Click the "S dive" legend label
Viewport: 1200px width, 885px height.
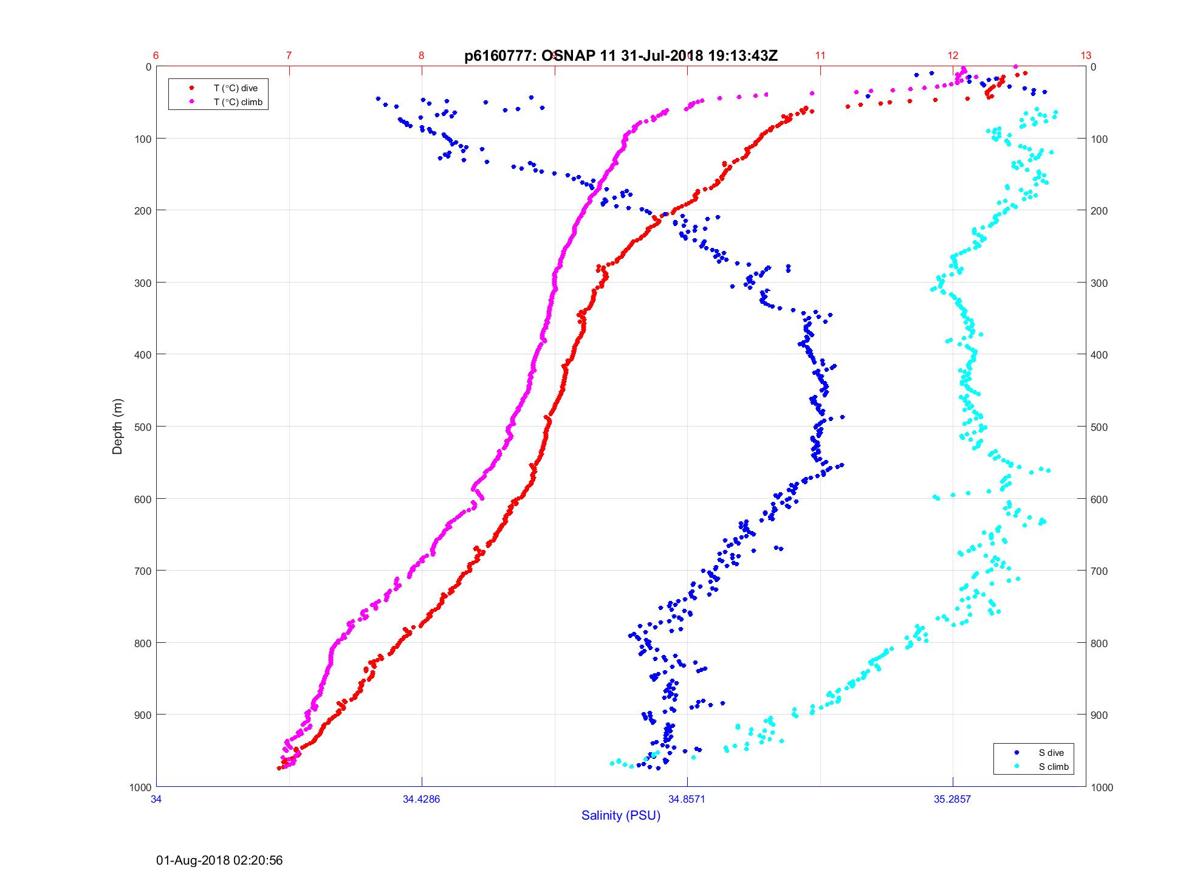pyautogui.click(x=1053, y=752)
